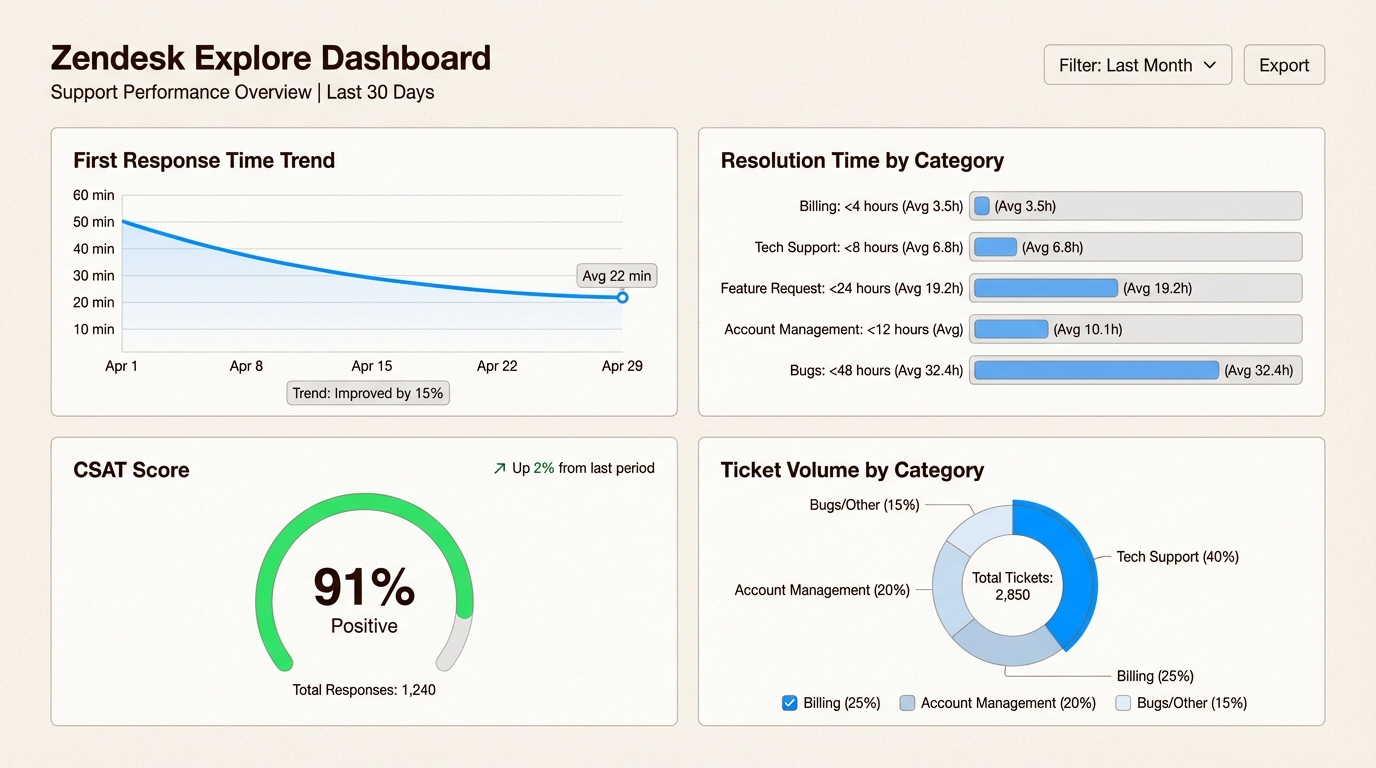Click the Bugs resolution time bar
1376x768 pixels.
point(1096,370)
